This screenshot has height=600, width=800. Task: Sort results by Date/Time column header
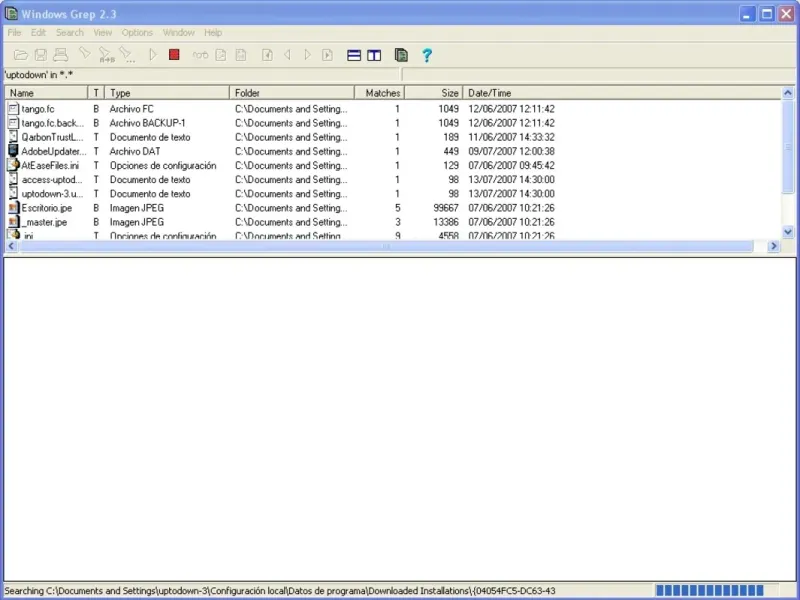622,93
